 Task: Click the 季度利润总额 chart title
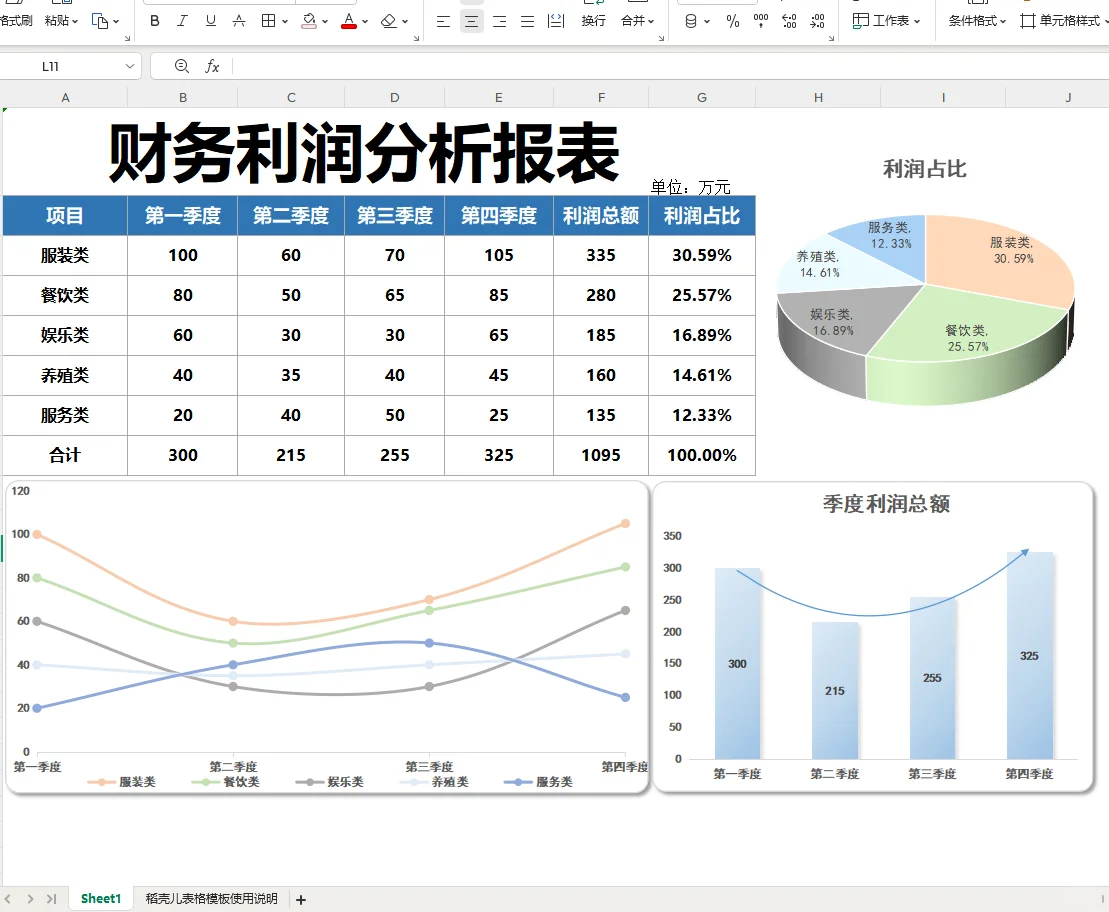(886, 504)
